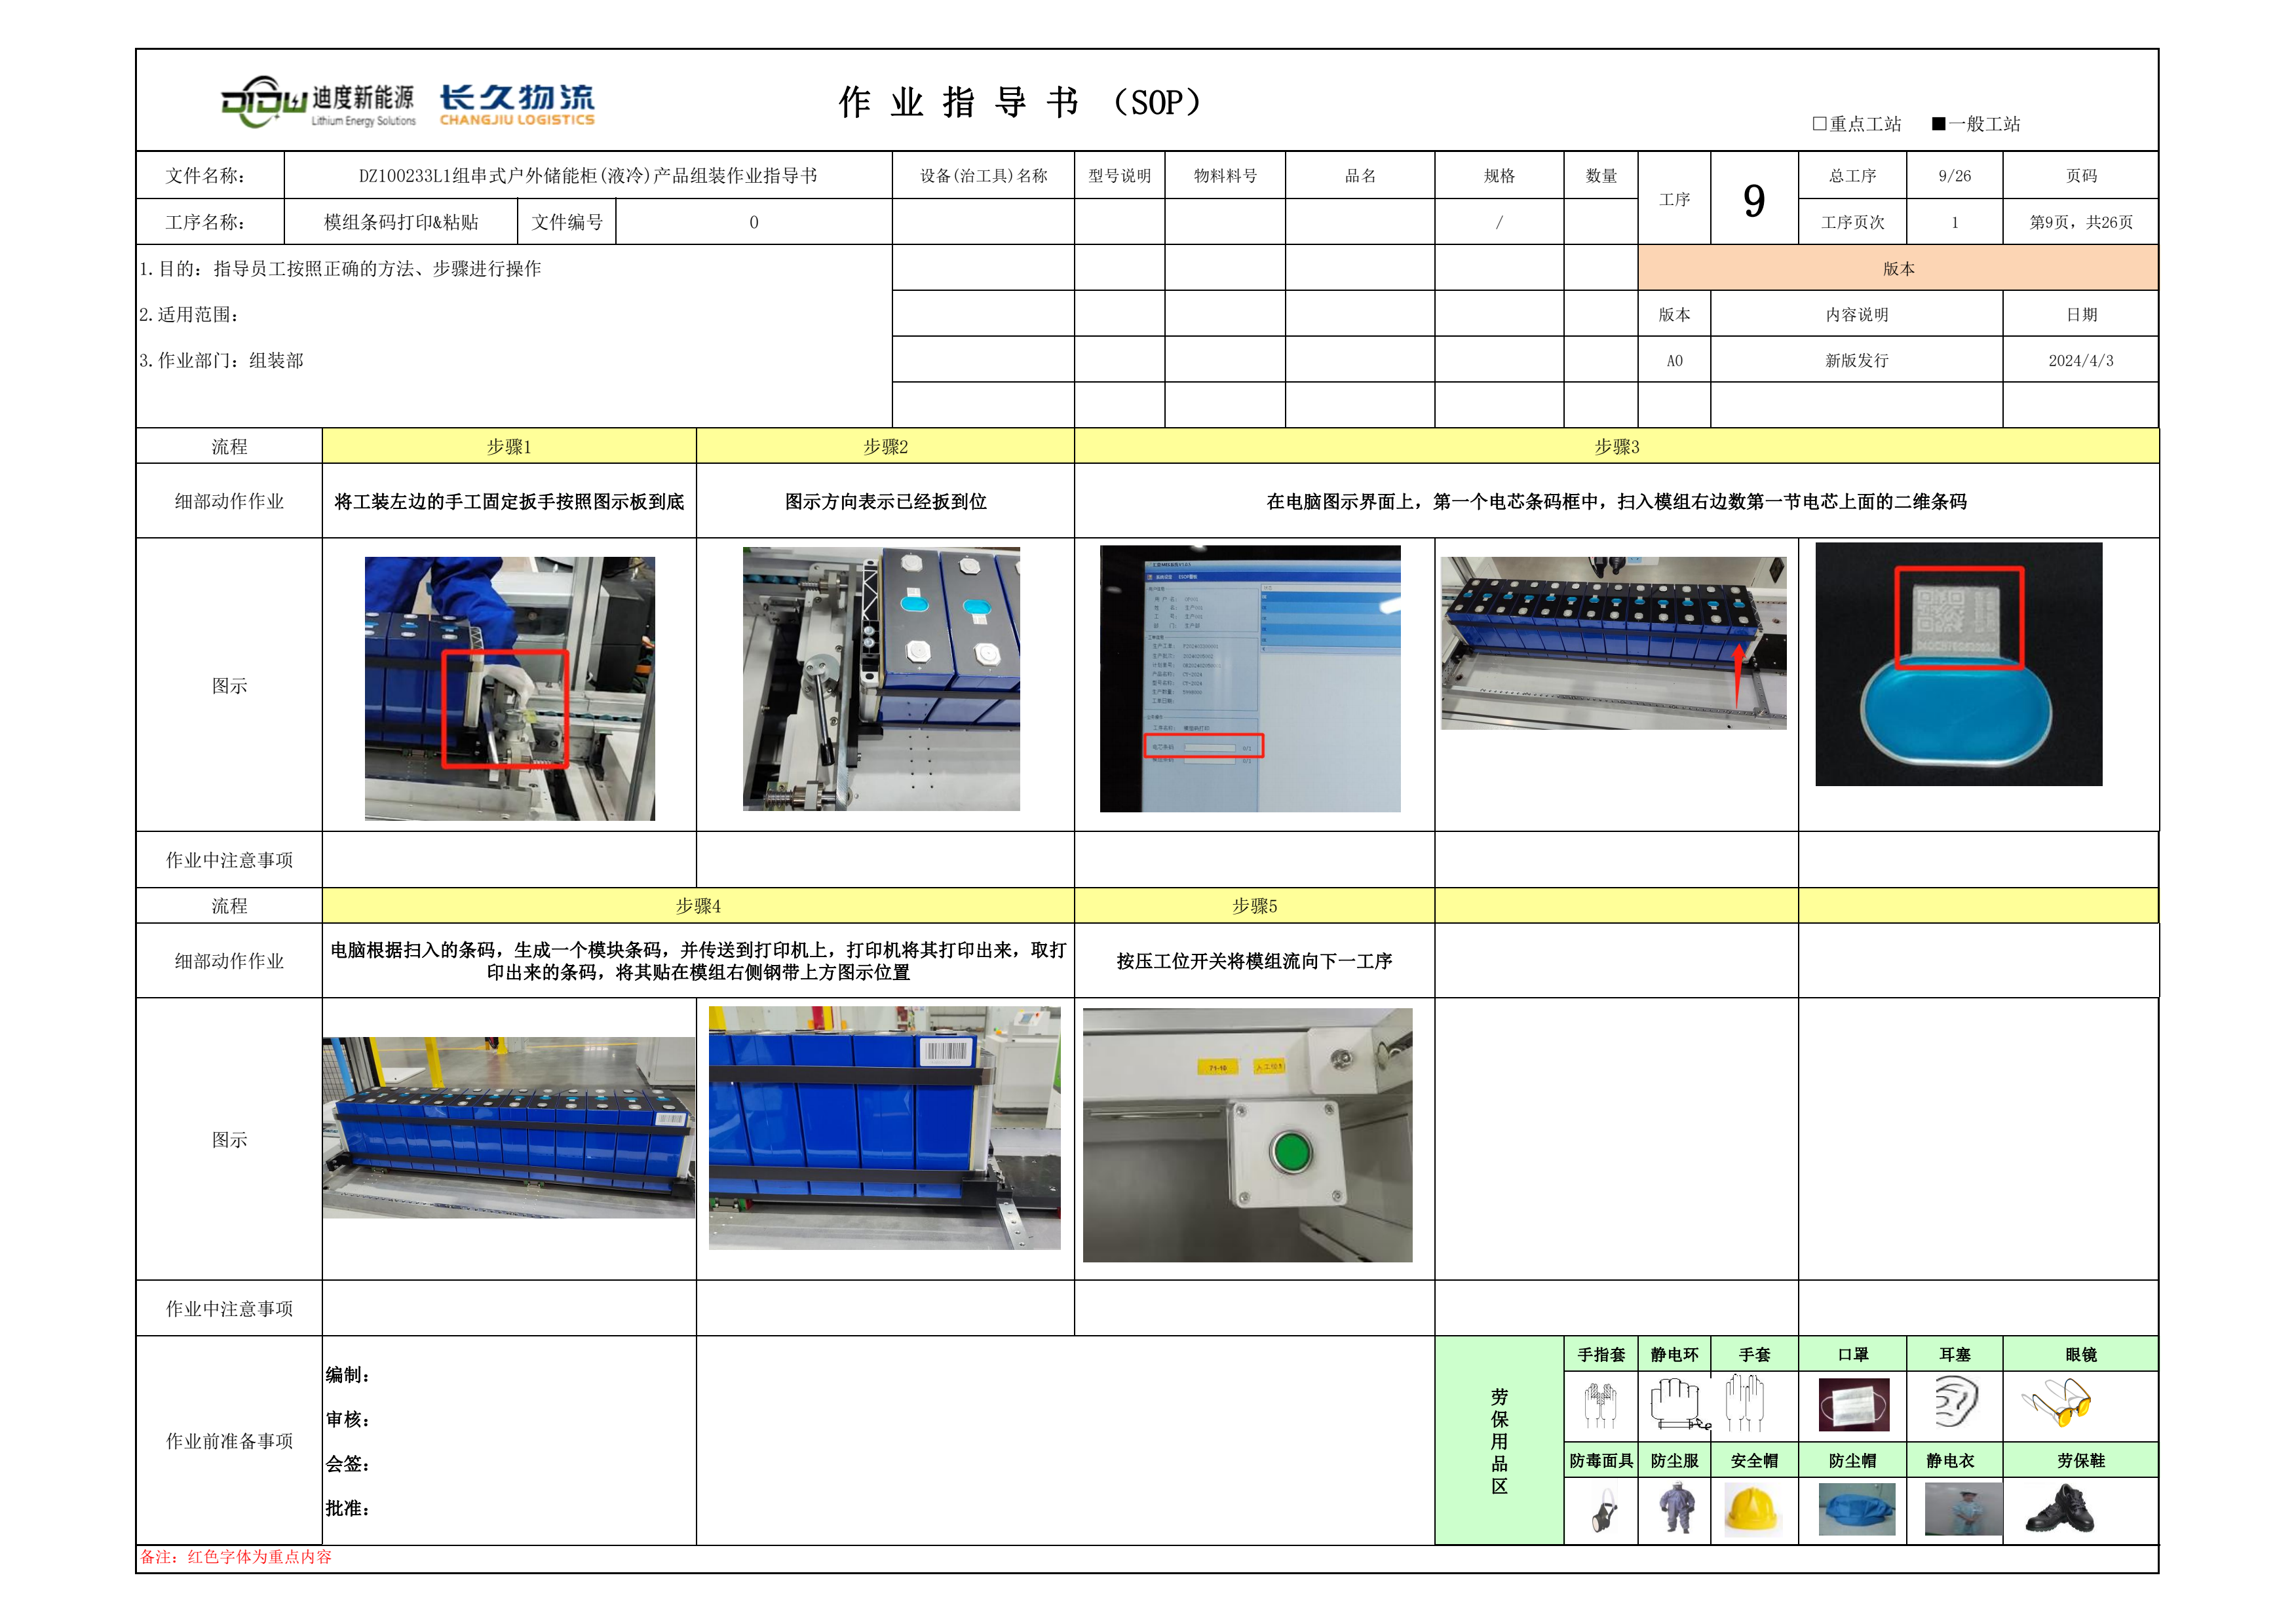Click the 长久物流 Changjiu Logistics logo

click(517, 104)
